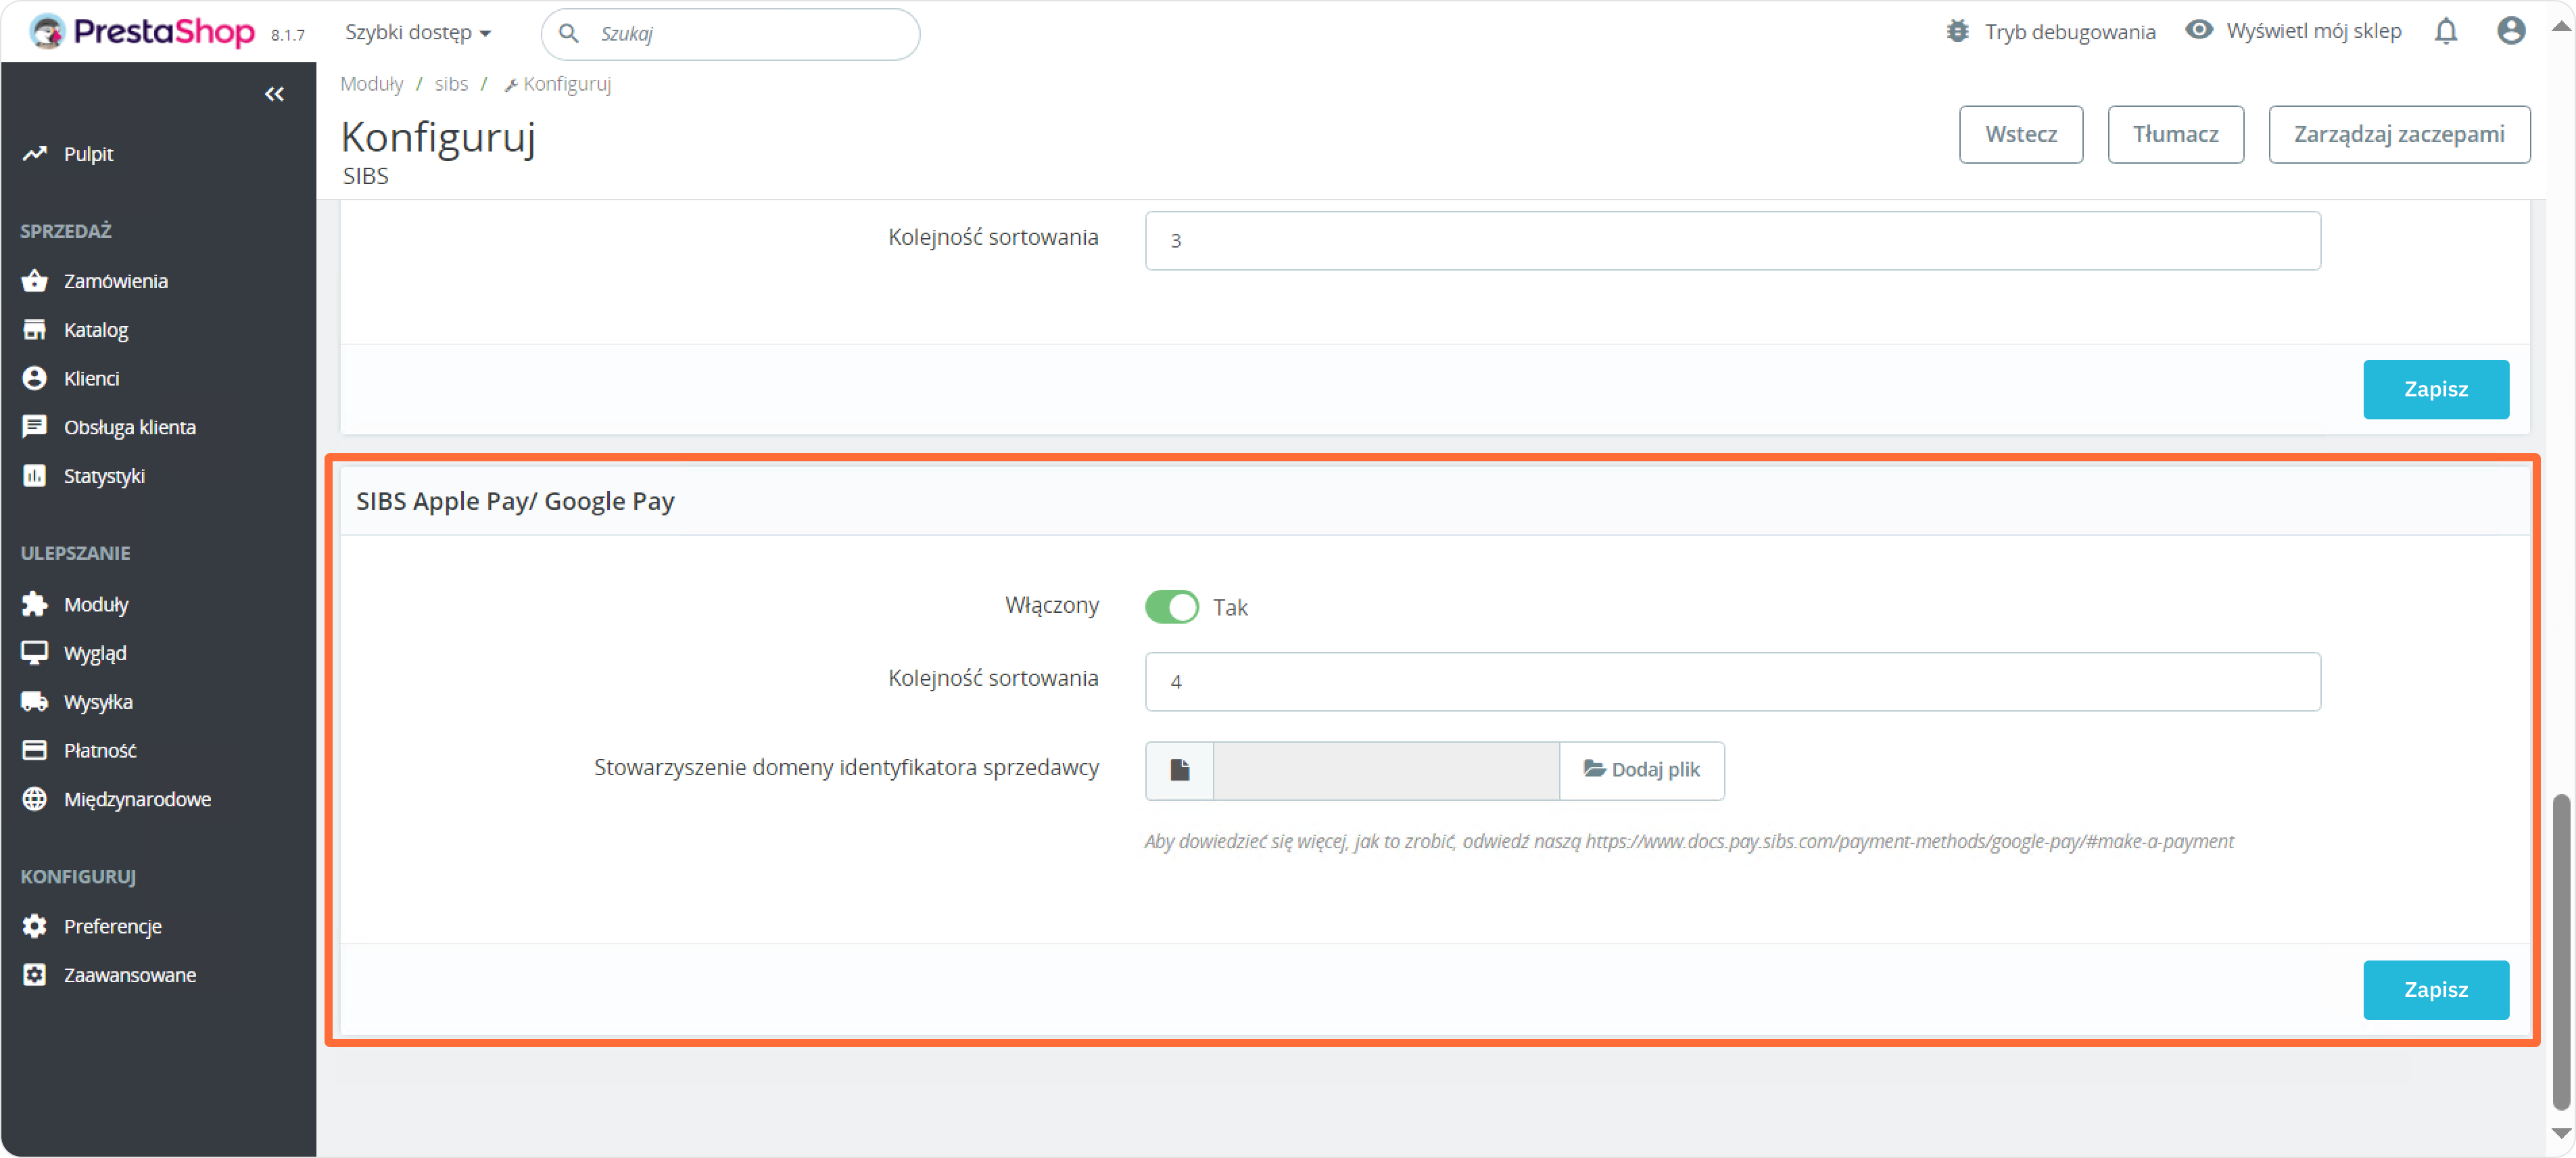
Task: Click the debug mode bug icon
Action: click(x=1957, y=32)
